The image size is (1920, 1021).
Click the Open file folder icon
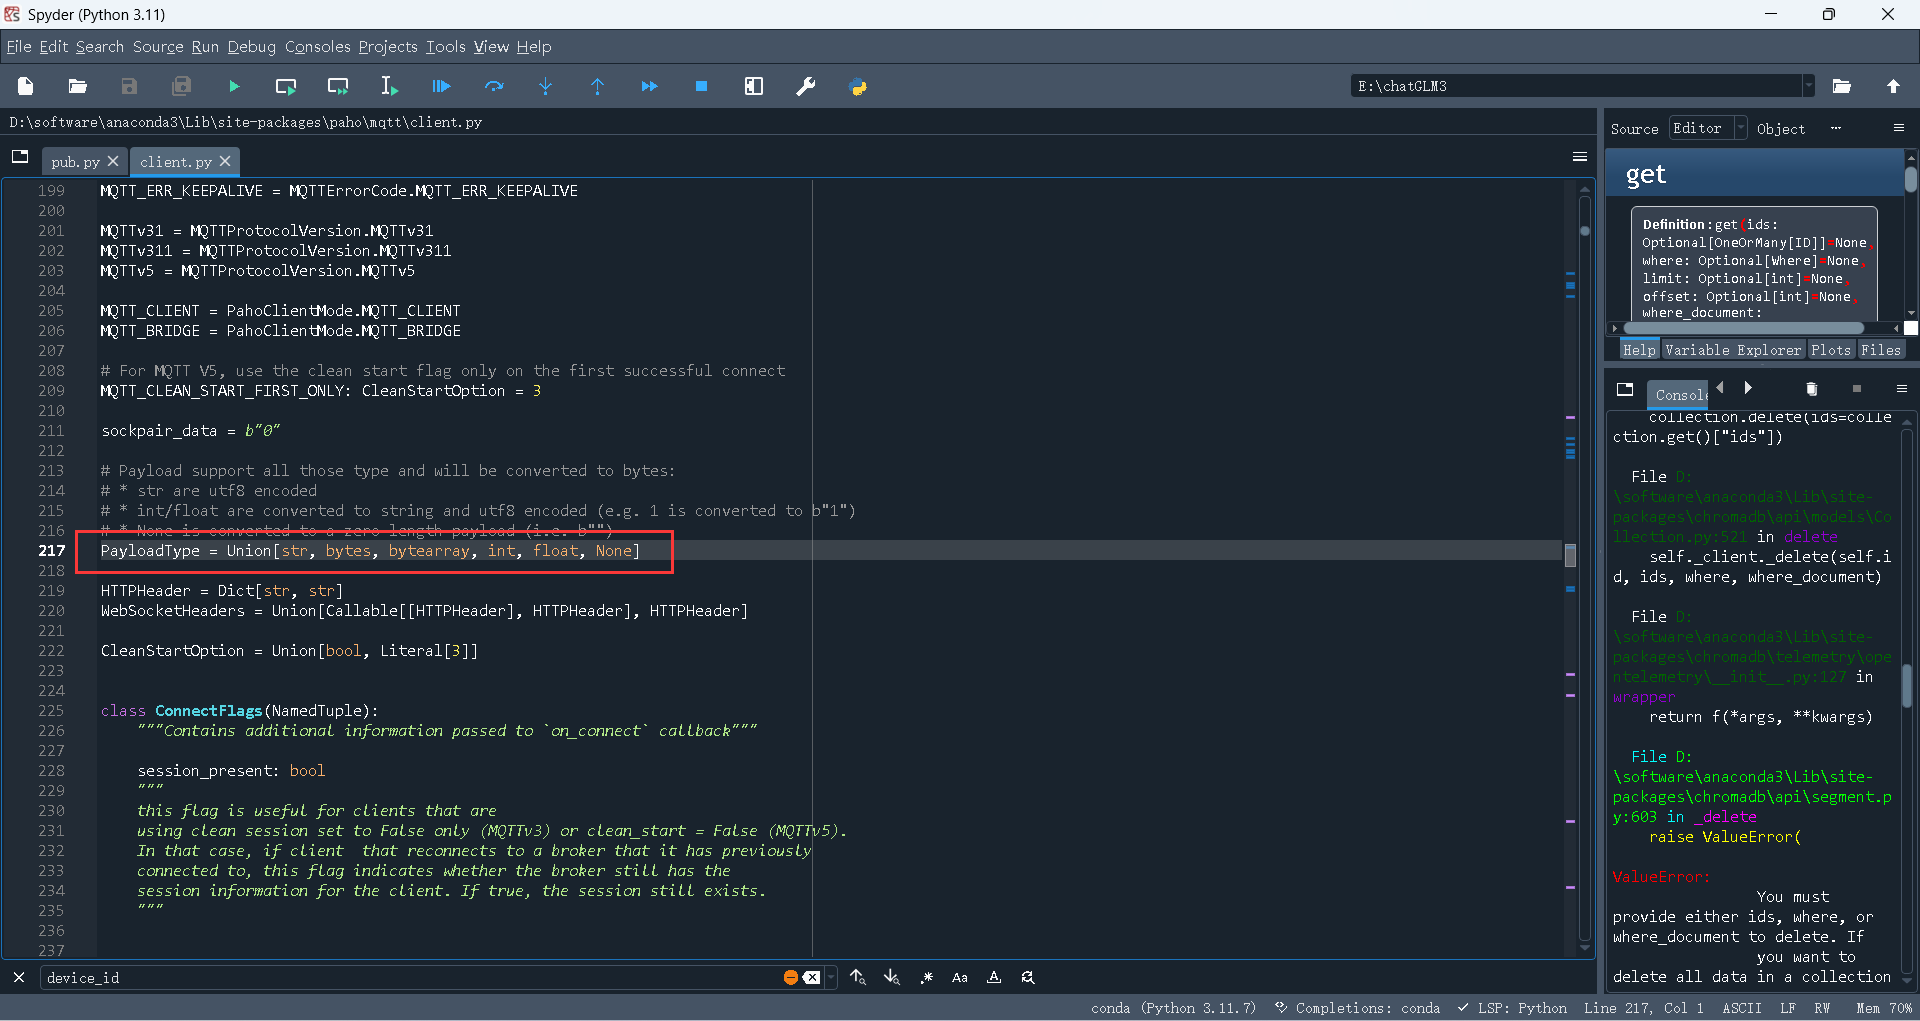[x=77, y=87]
